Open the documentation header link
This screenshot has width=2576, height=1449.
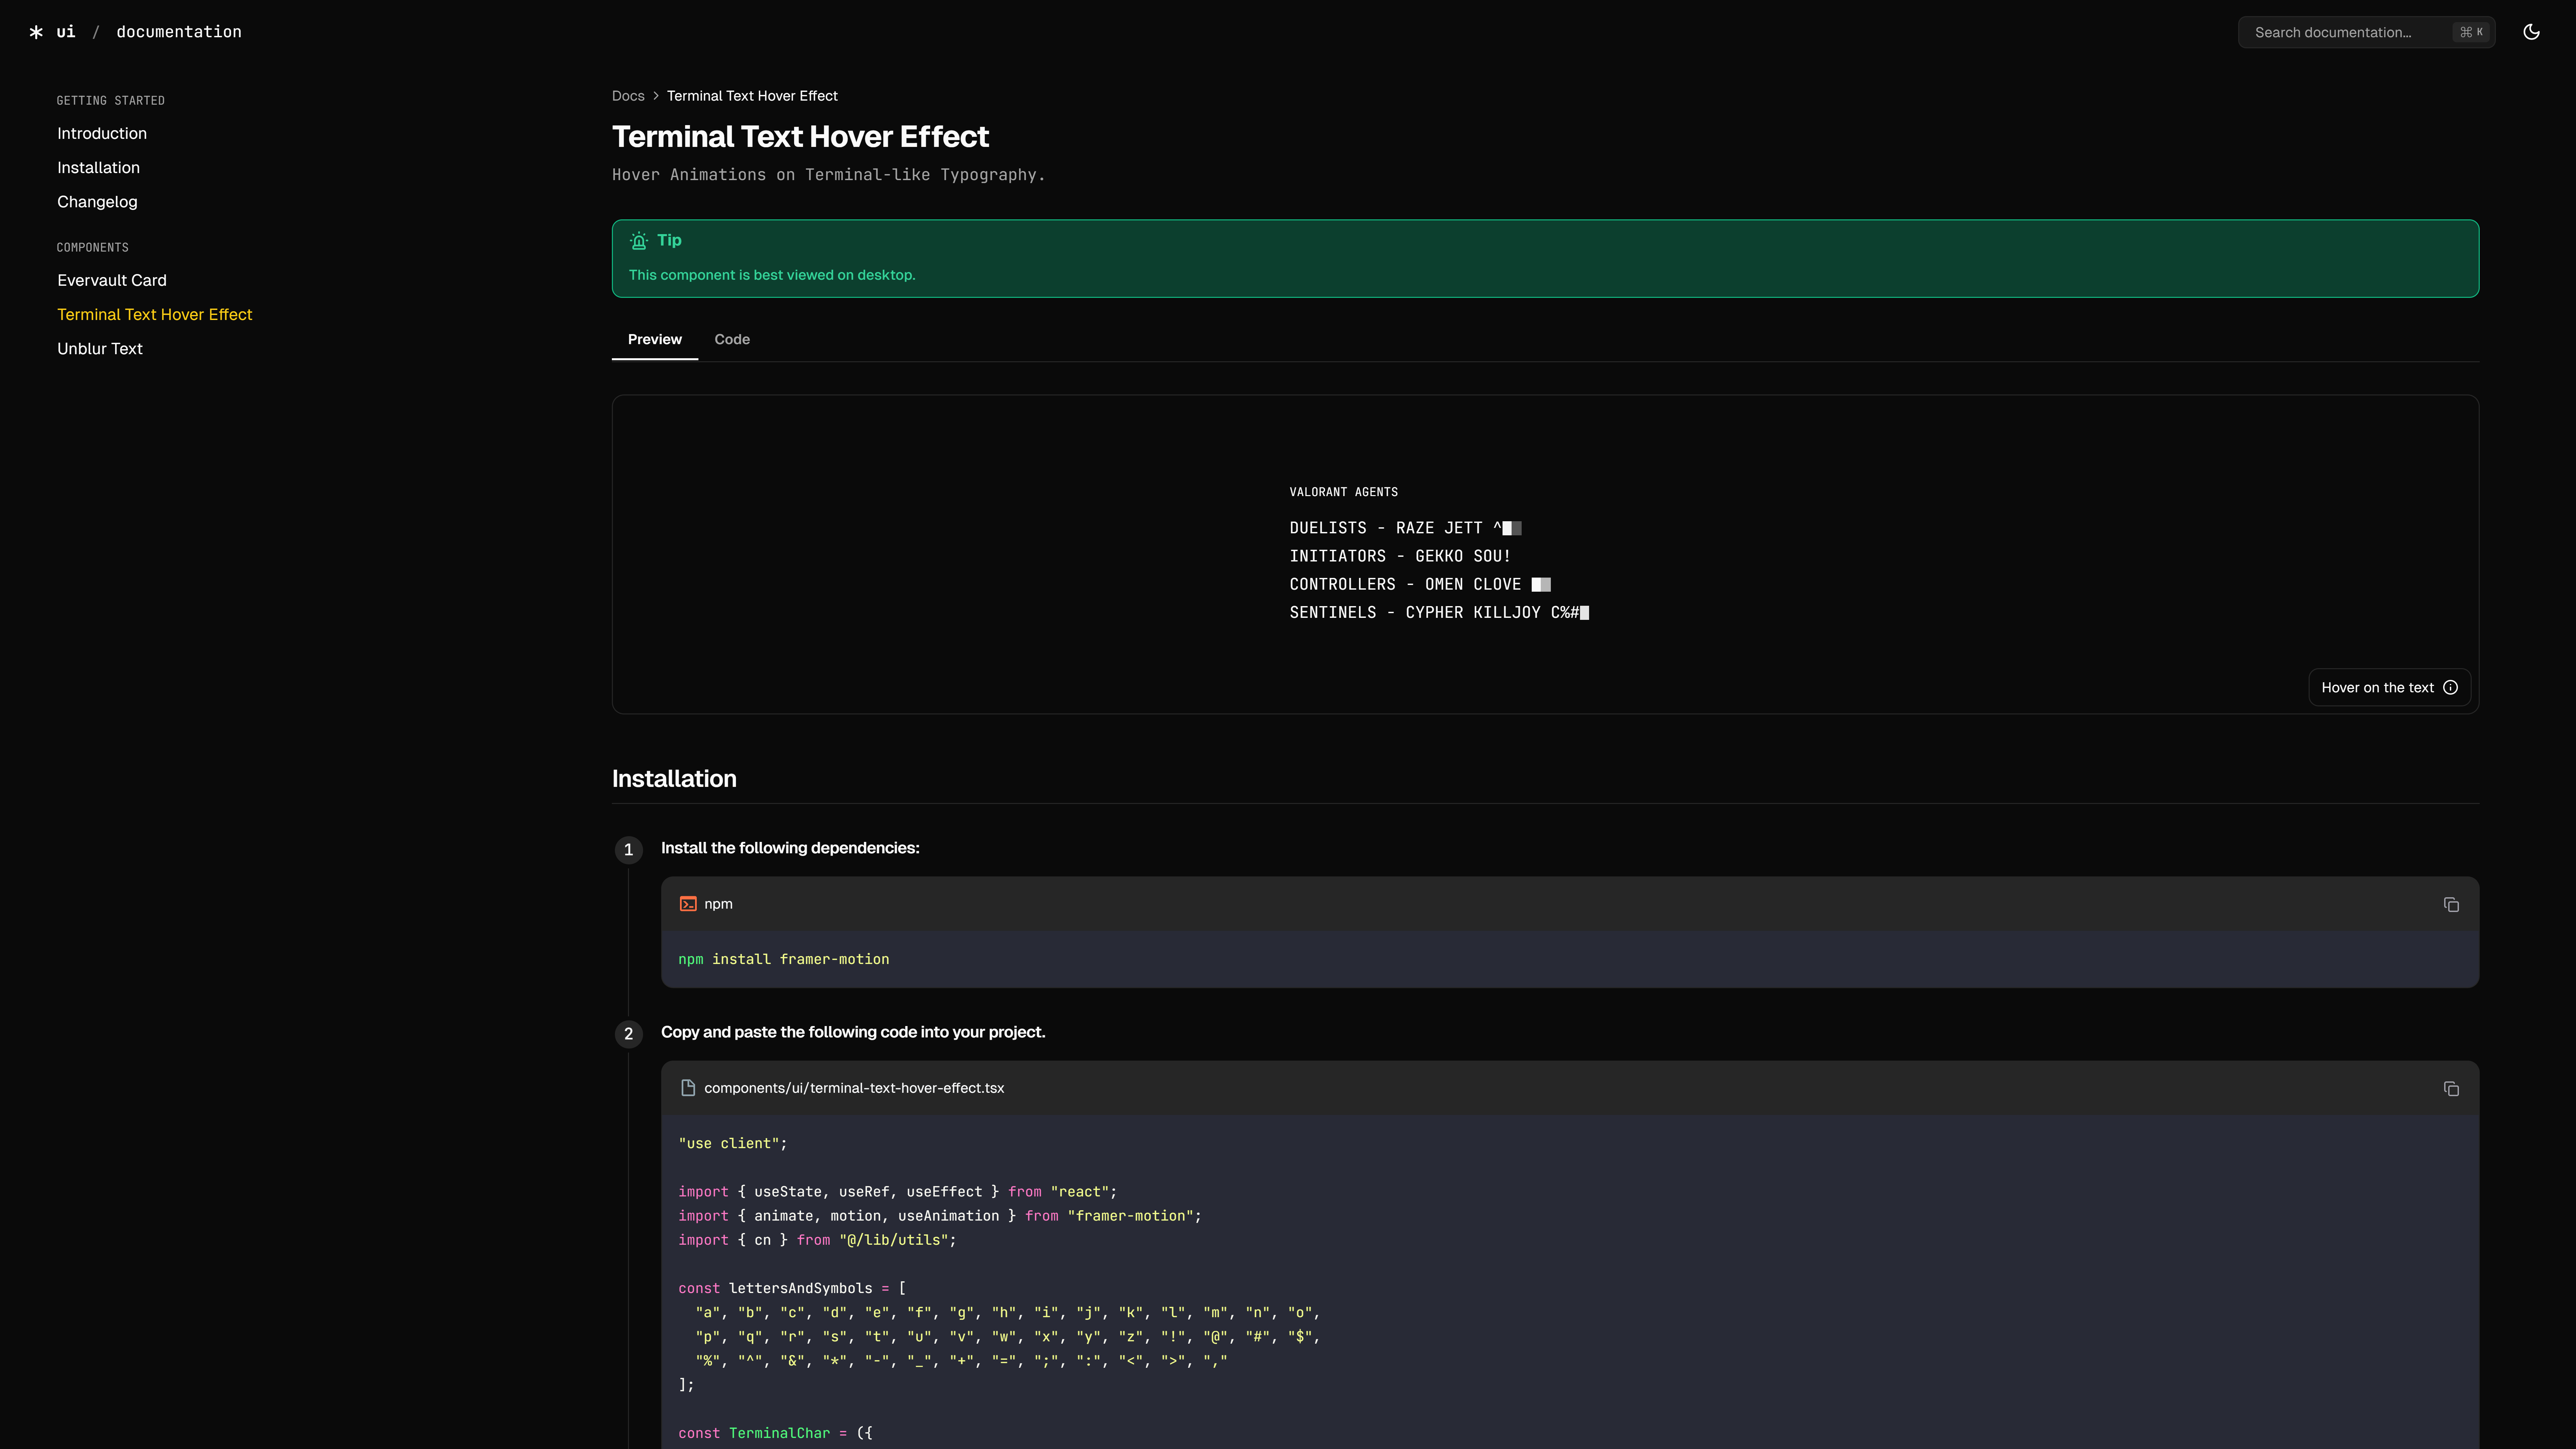(x=179, y=32)
